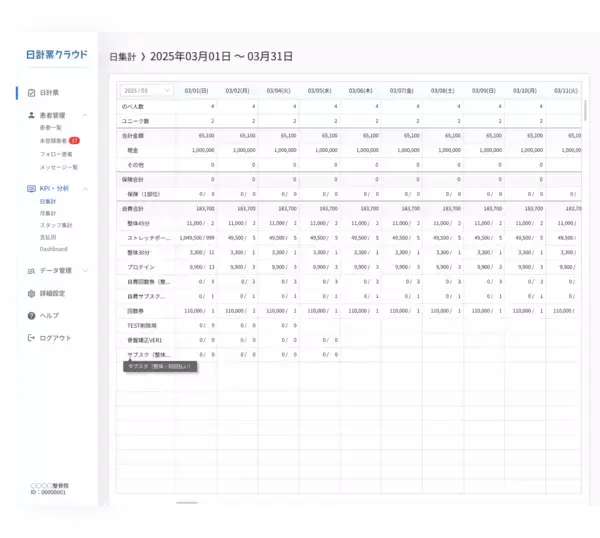Click the ヘルプ question mark icon
Viewport: 600px width, 538px height.
[x=31, y=316]
